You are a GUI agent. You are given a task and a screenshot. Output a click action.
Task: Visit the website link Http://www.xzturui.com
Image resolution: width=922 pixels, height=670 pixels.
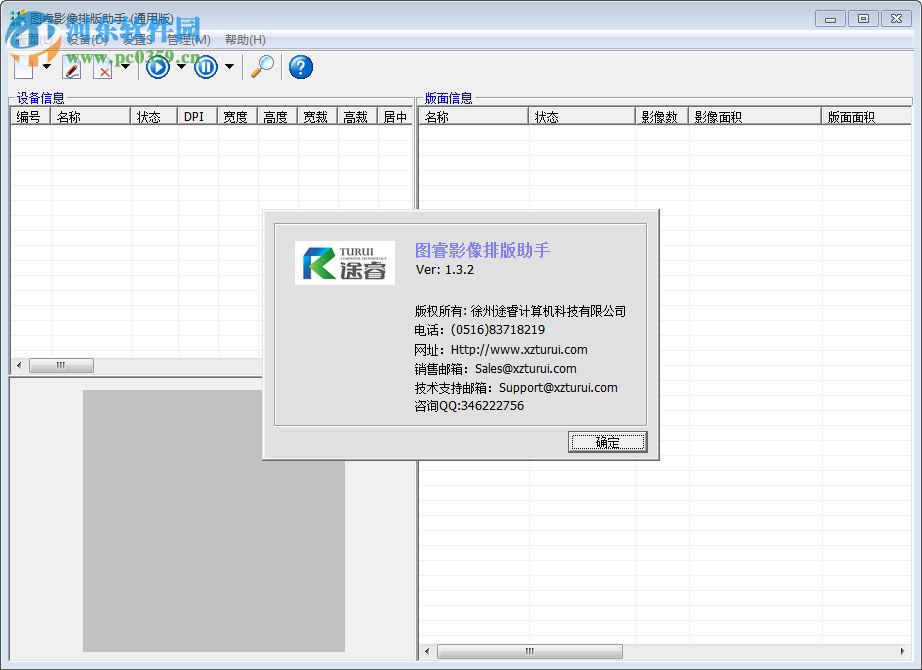point(519,349)
